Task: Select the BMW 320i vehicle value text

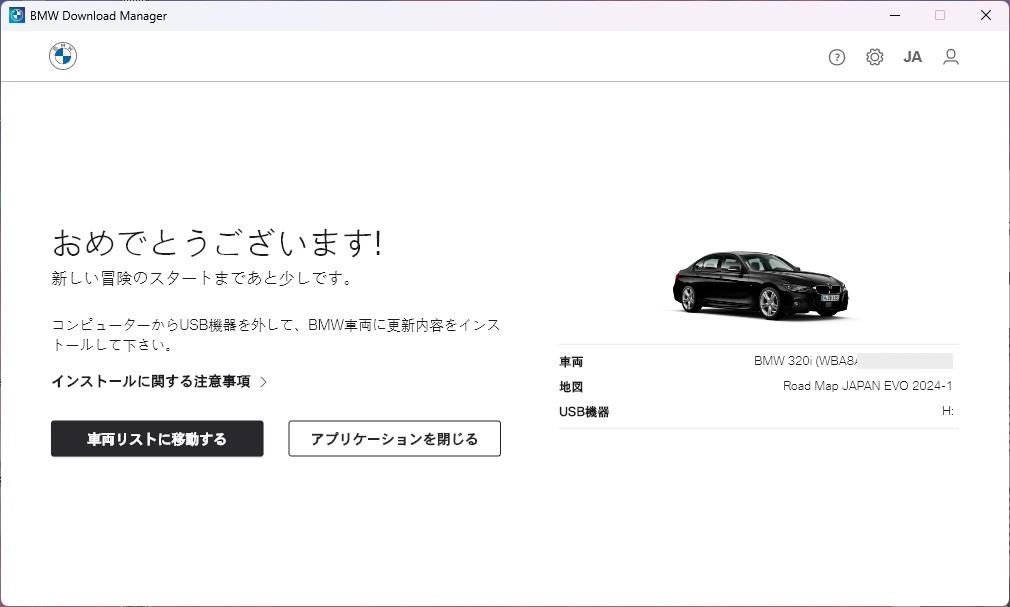Action: click(806, 361)
